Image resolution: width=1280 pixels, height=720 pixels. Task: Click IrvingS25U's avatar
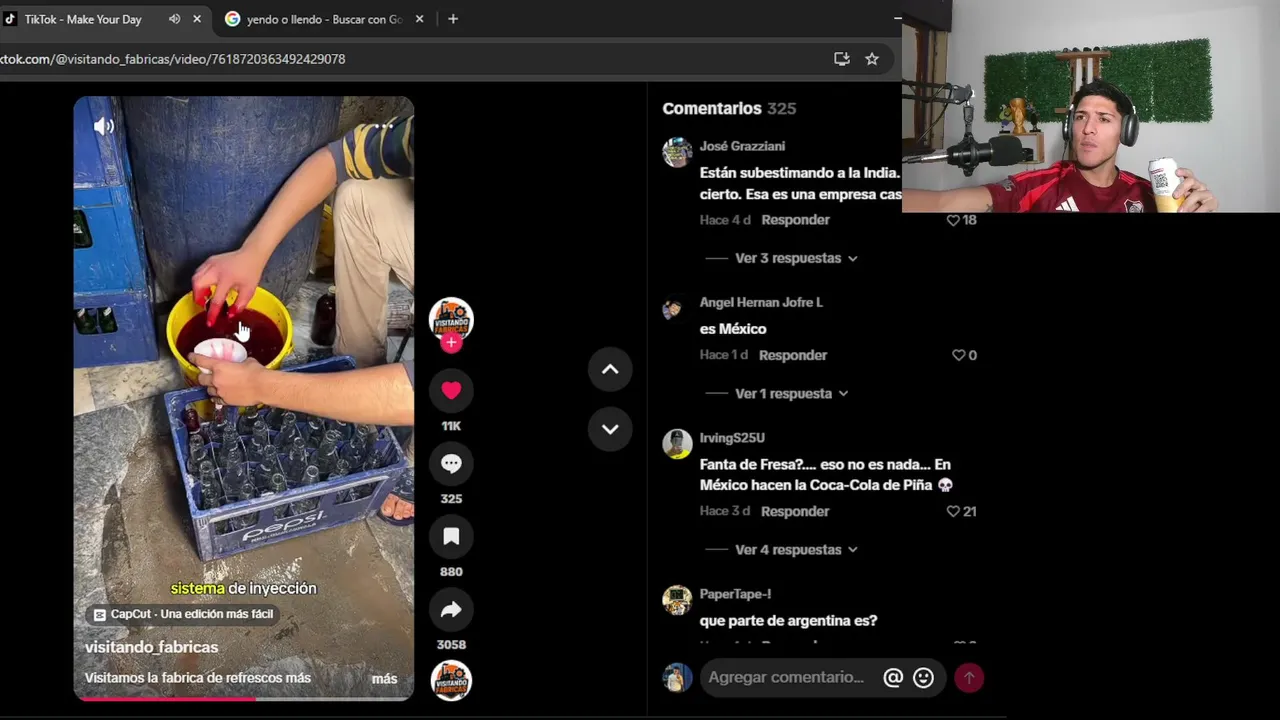(x=677, y=444)
